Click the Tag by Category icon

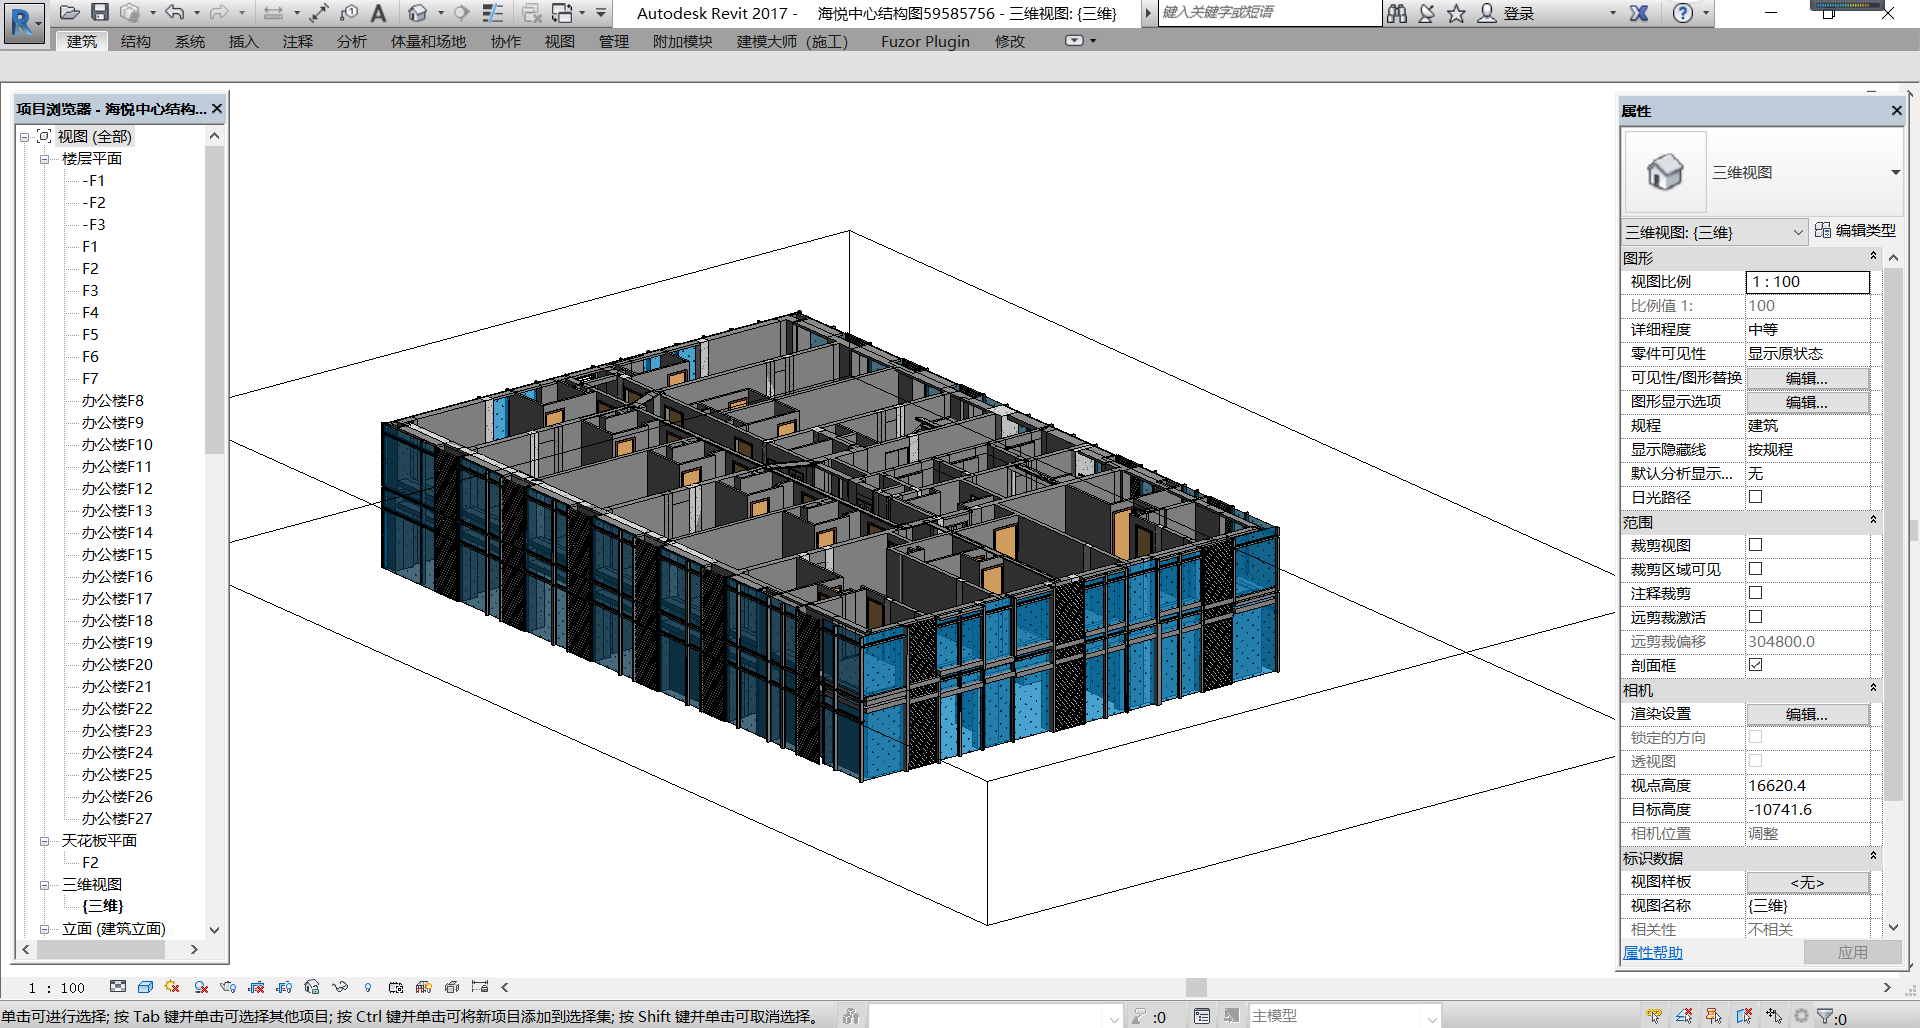coord(349,13)
